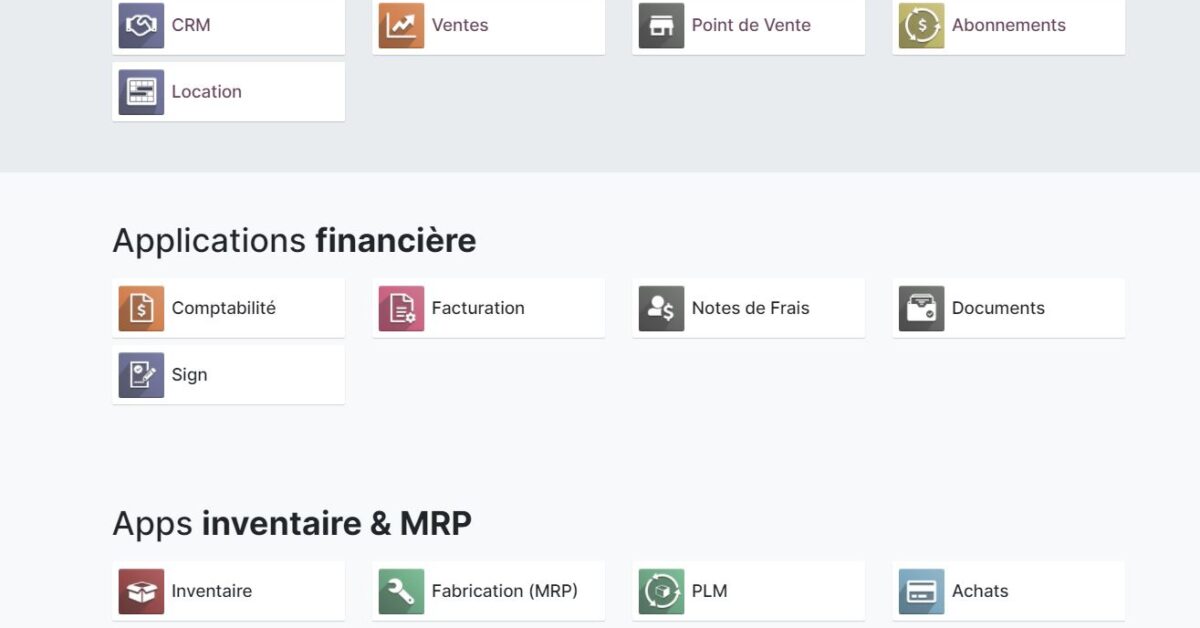Open Achats via its label
The image size is (1200, 628).
click(980, 590)
